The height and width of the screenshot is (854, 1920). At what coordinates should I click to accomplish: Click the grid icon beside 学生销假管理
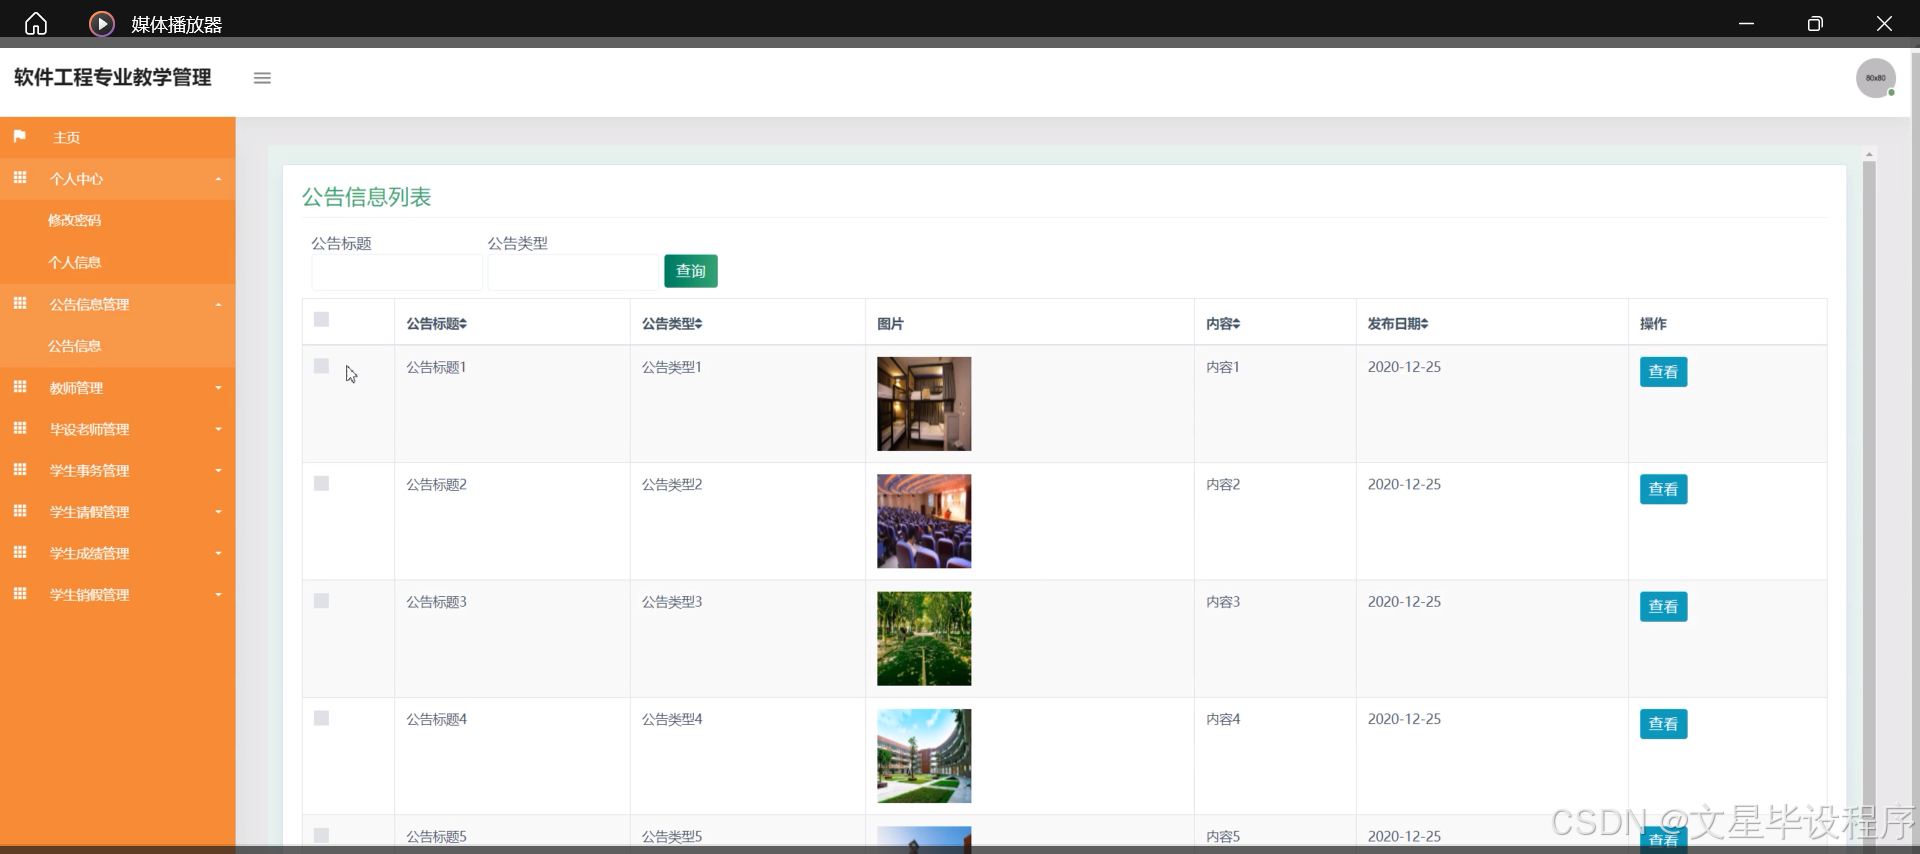pos(20,594)
